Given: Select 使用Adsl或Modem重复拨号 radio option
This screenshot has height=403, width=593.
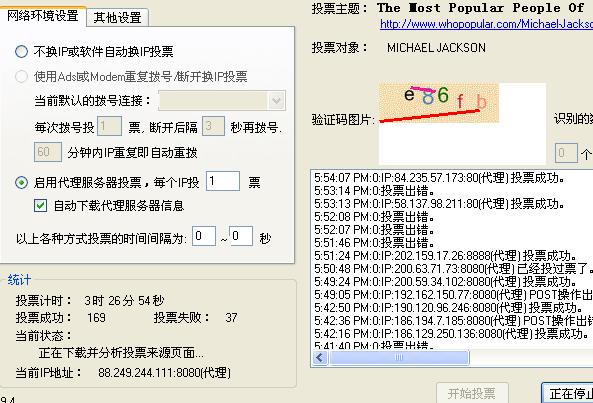Looking at the screenshot, I should (22, 76).
